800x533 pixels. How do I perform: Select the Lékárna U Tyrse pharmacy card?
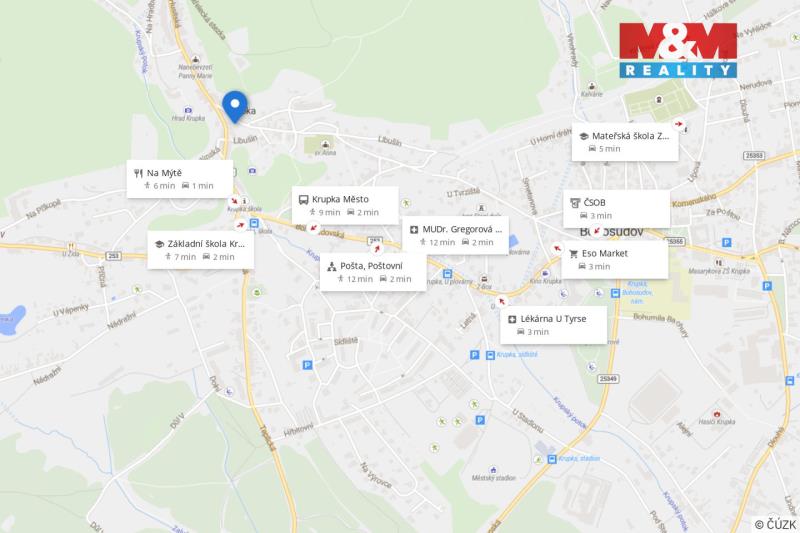pos(553,325)
